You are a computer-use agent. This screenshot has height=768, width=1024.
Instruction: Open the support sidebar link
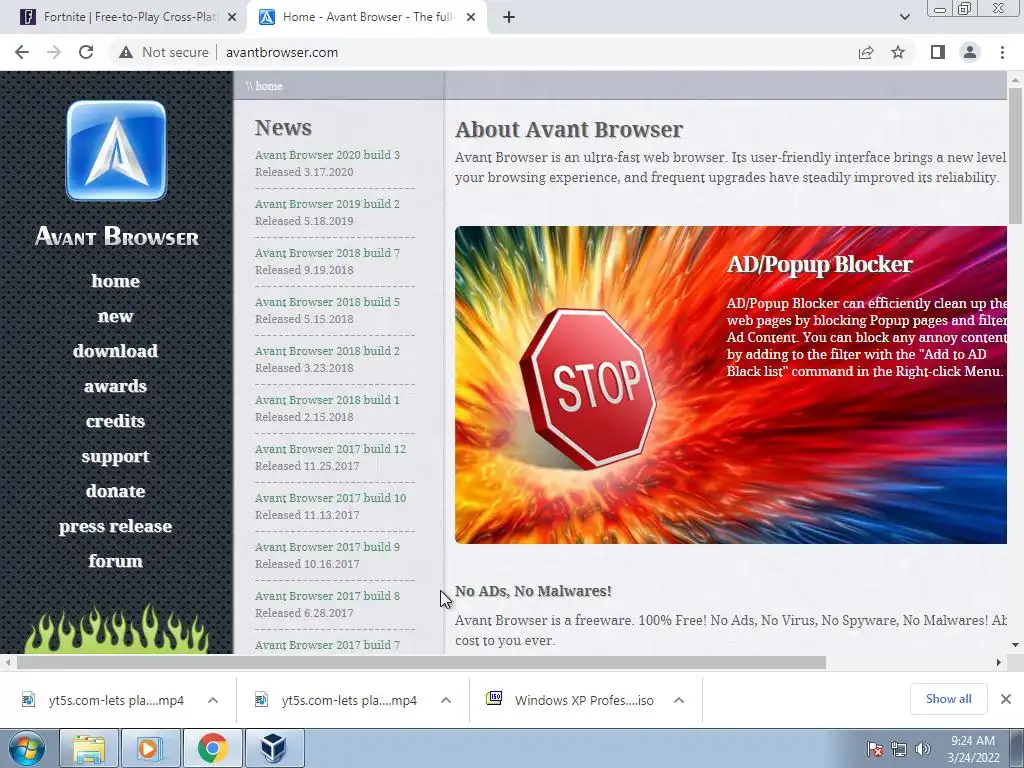pos(116,456)
